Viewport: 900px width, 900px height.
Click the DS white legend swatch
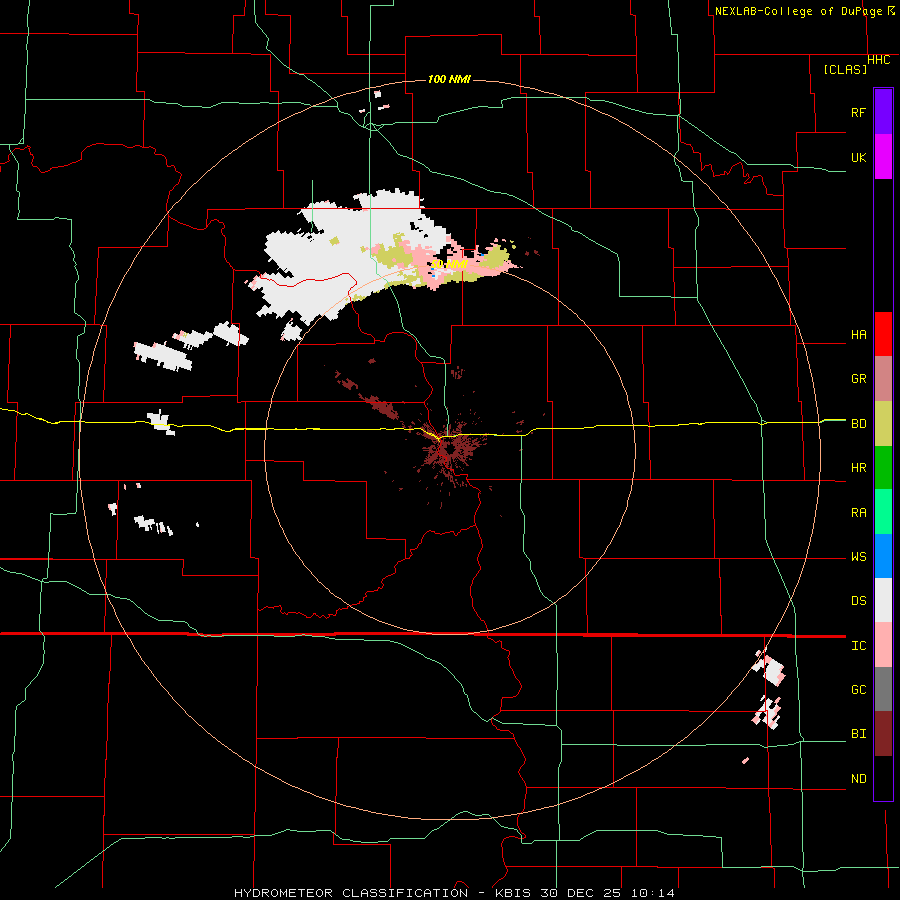tap(883, 600)
